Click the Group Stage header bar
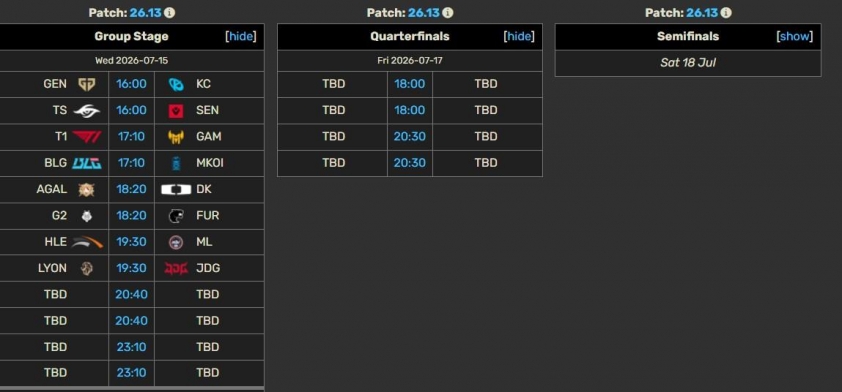Image resolution: width=842 pixels, height=392 pixels. (x=132, y=37)
